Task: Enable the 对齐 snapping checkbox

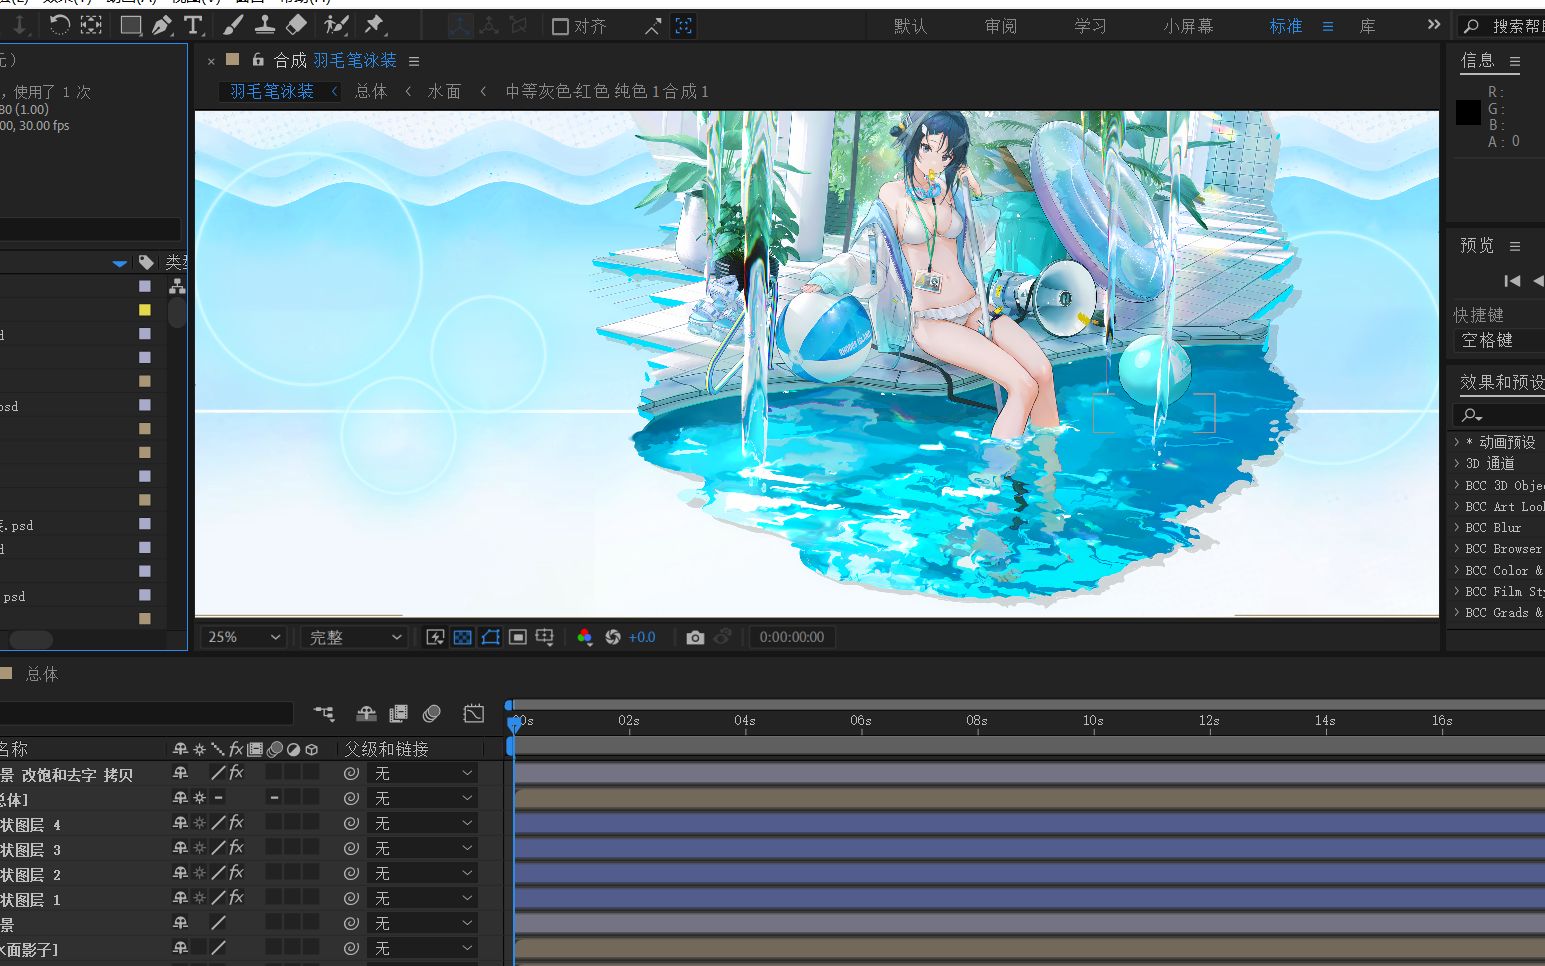Action: click(x=560, y=26)
